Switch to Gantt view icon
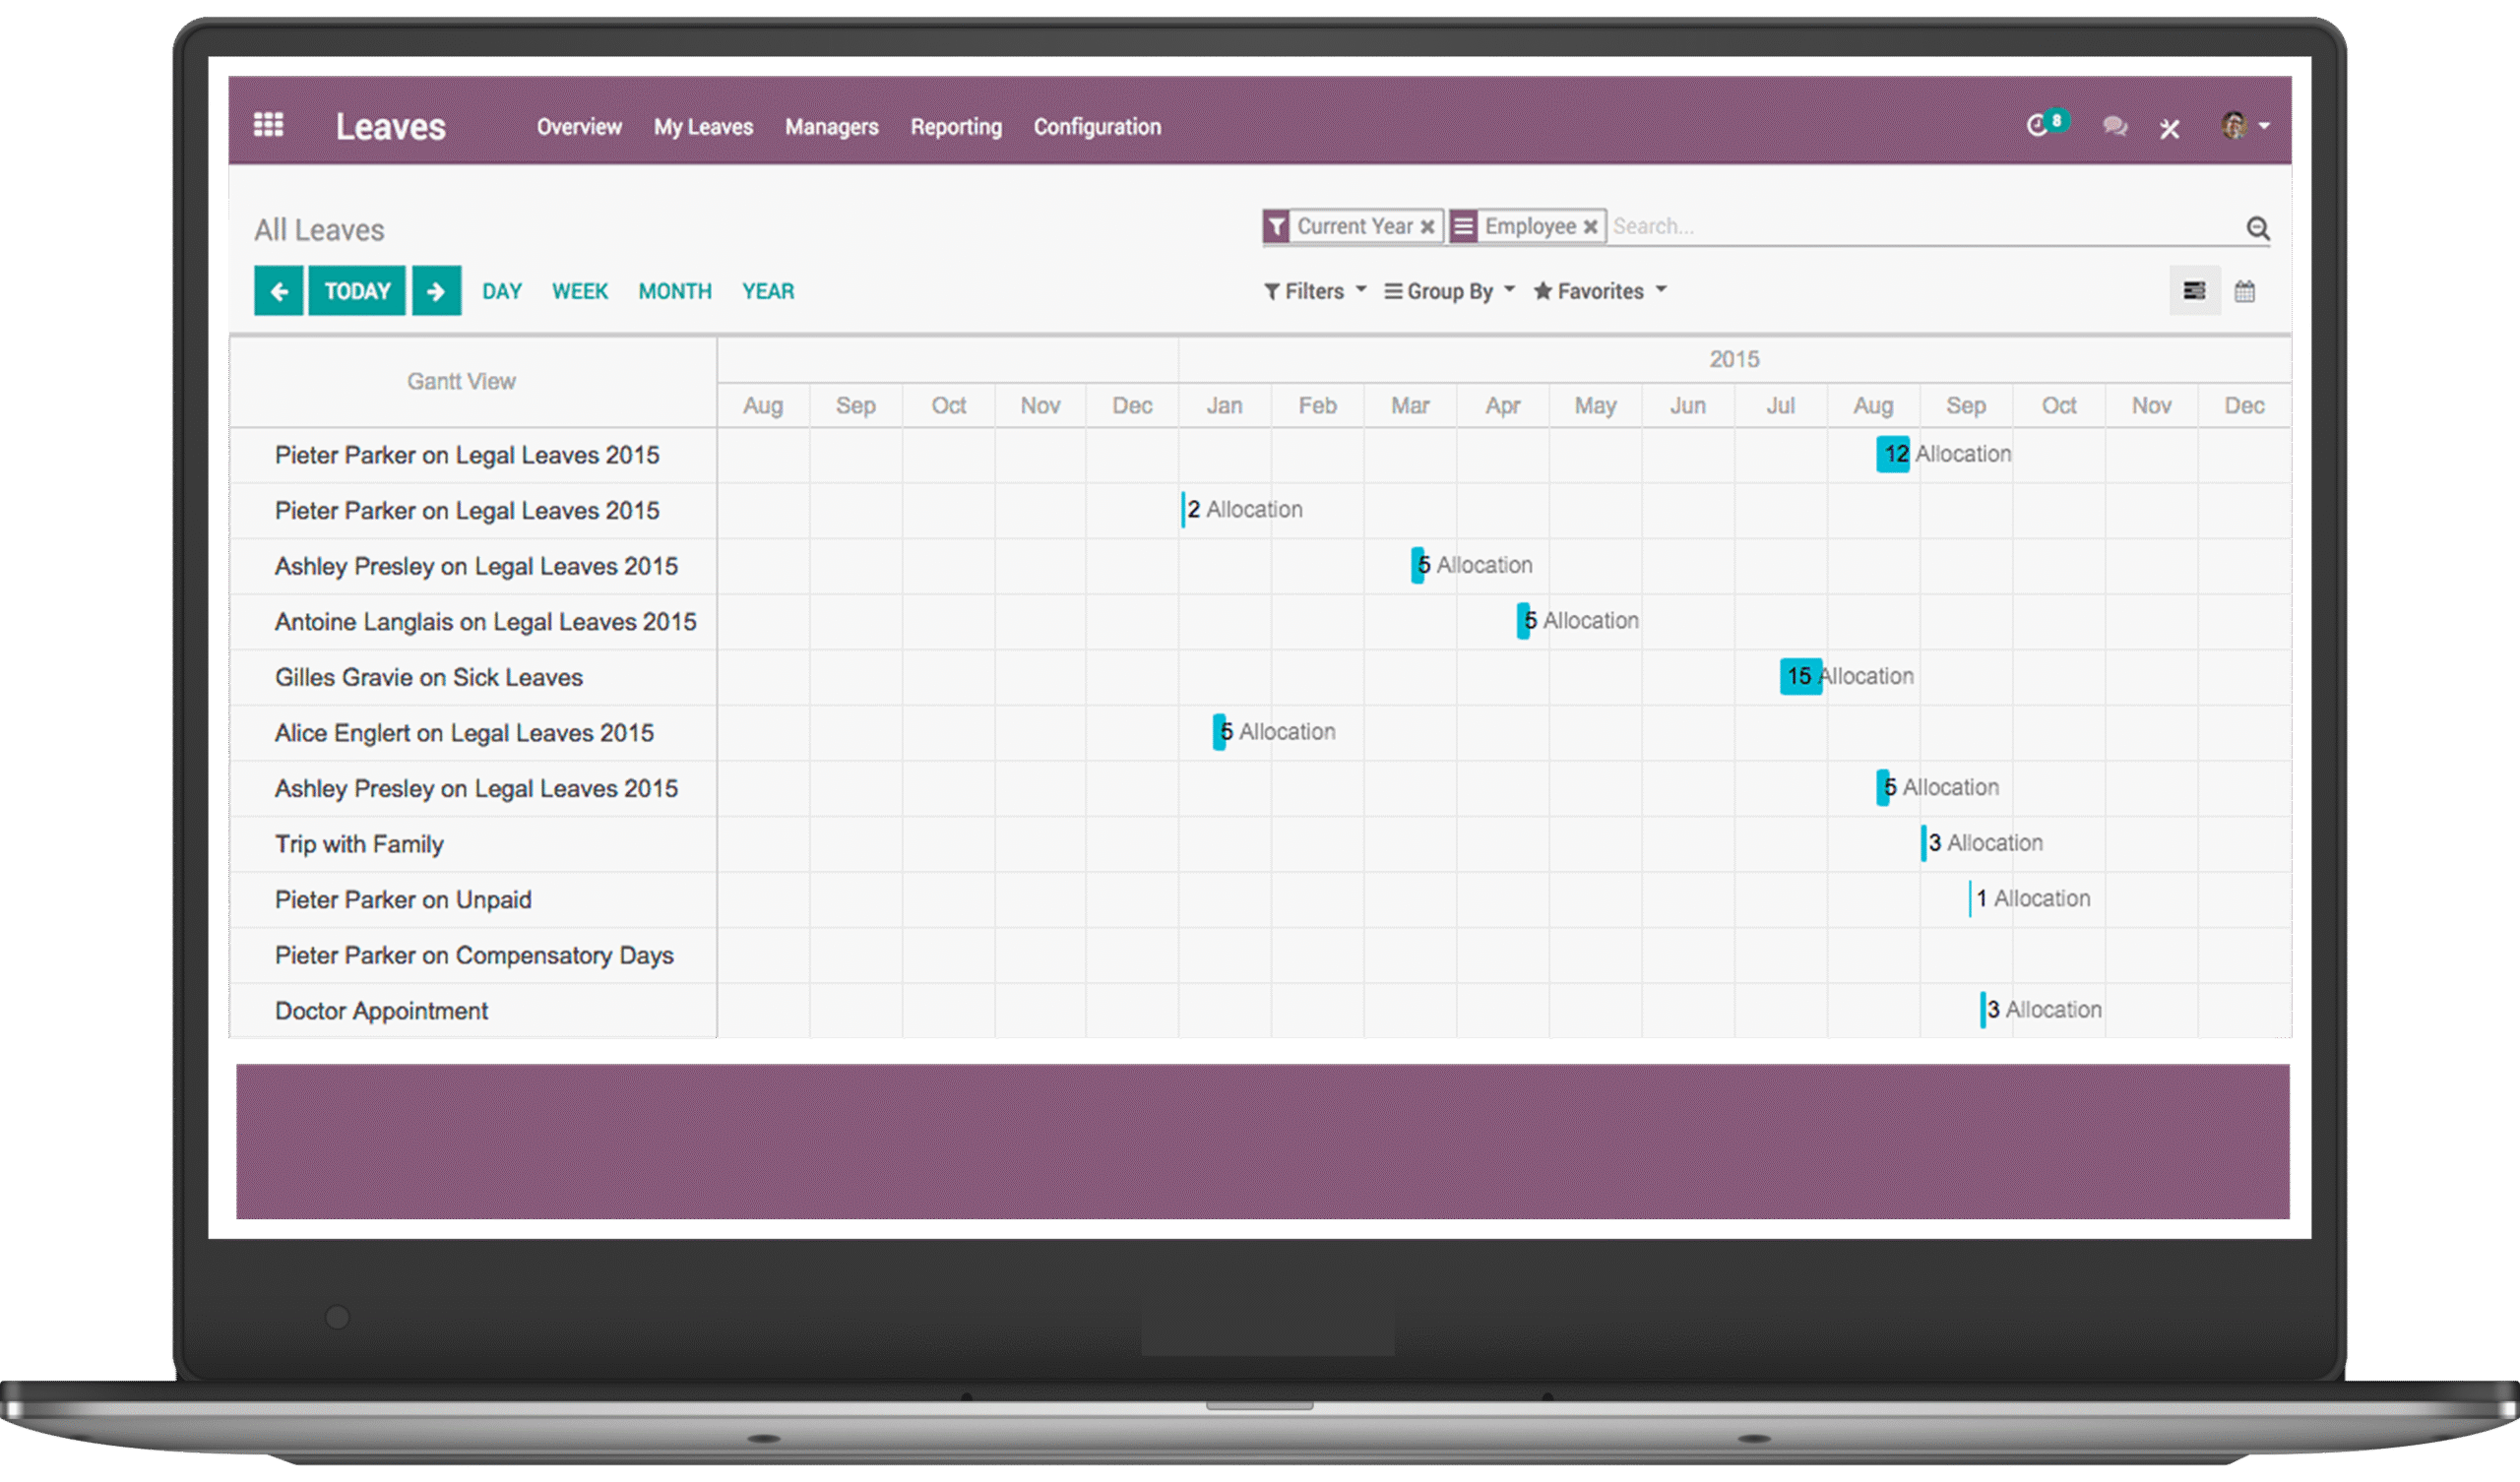 tap(2194, 291)
